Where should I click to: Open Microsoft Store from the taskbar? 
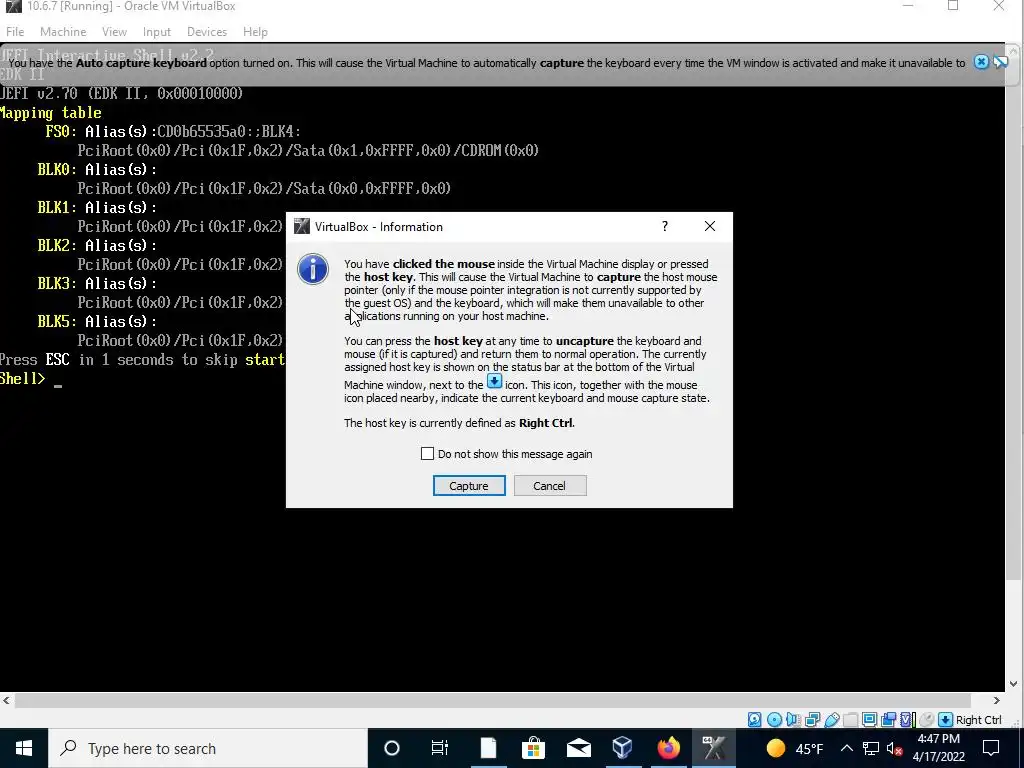[534, 748]
